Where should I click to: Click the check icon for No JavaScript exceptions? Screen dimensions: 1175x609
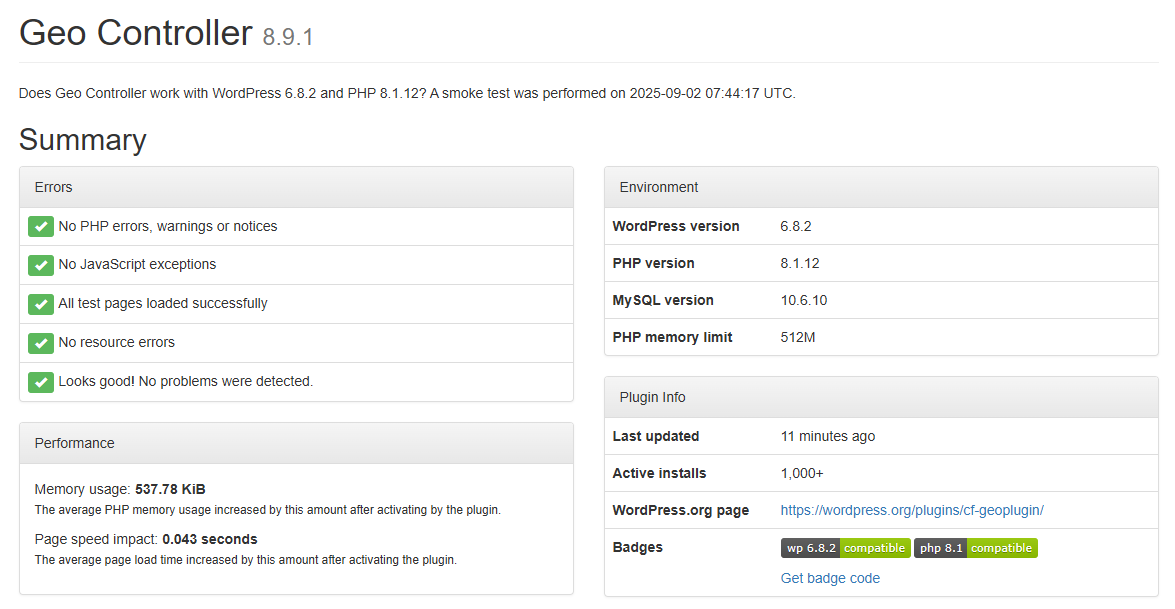[41, 265]
